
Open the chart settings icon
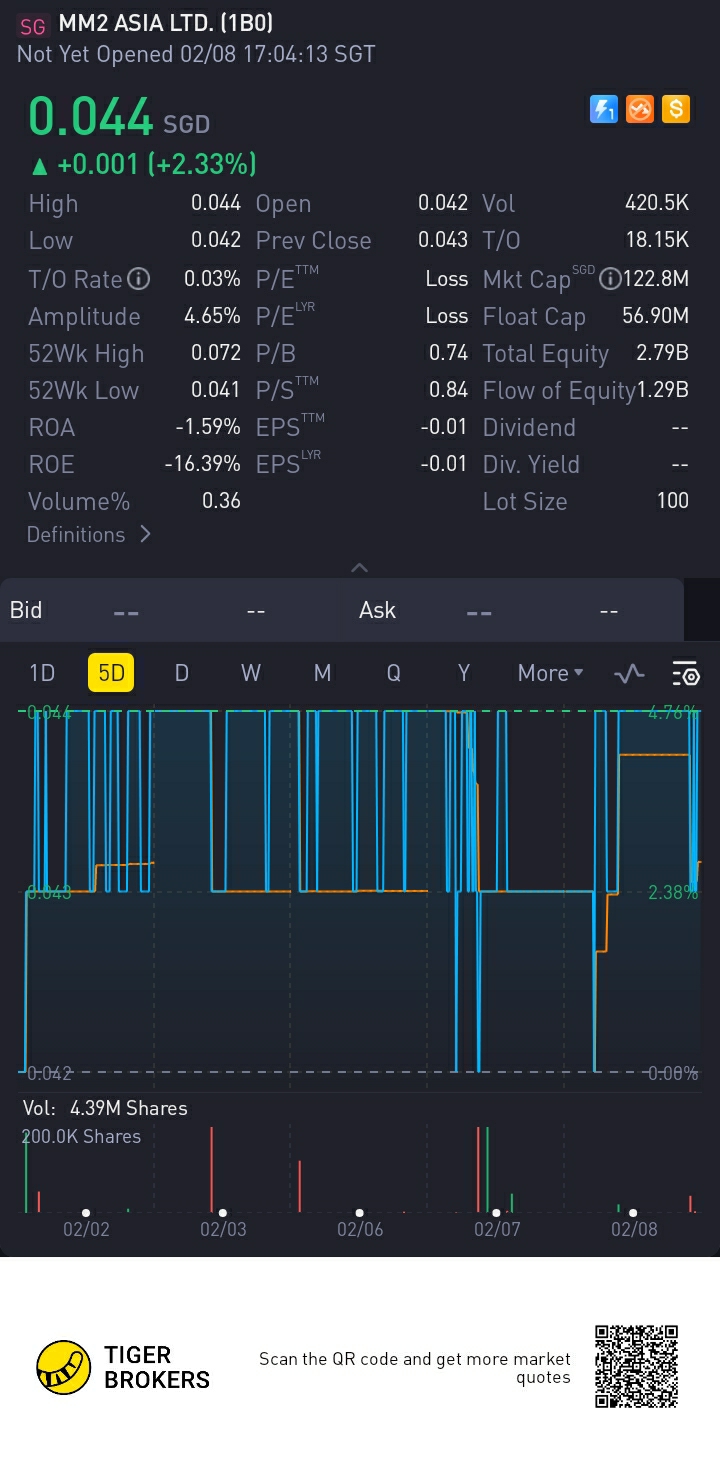coord(686,674)
